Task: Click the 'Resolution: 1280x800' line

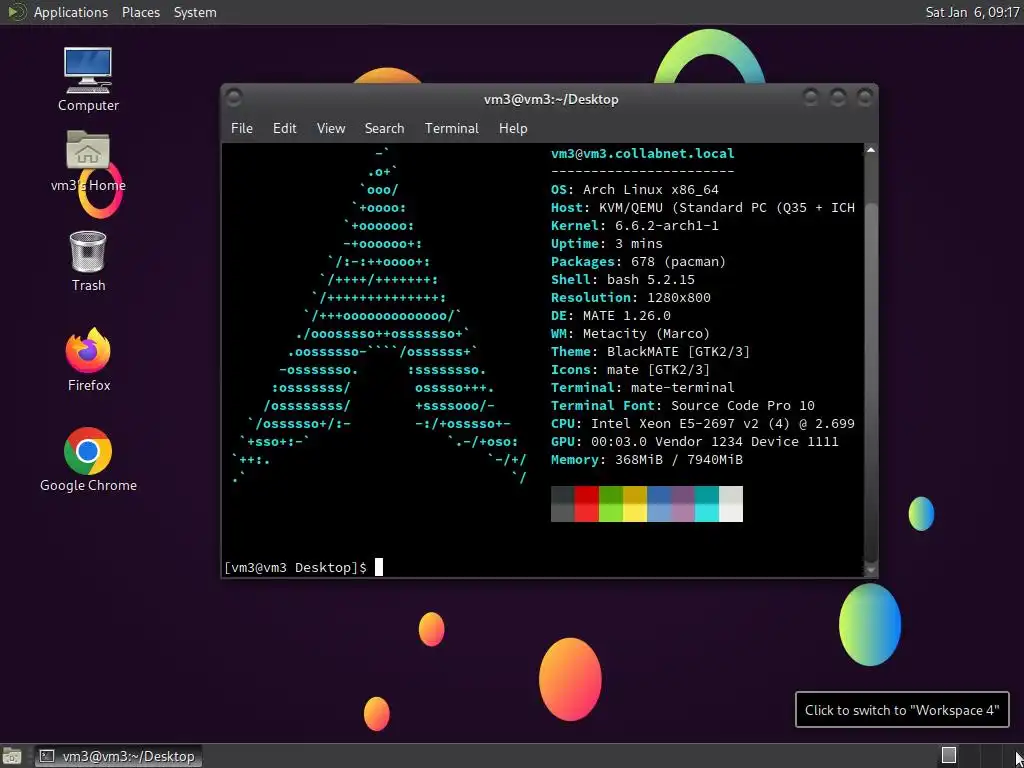Action: [x=631, y=298]
